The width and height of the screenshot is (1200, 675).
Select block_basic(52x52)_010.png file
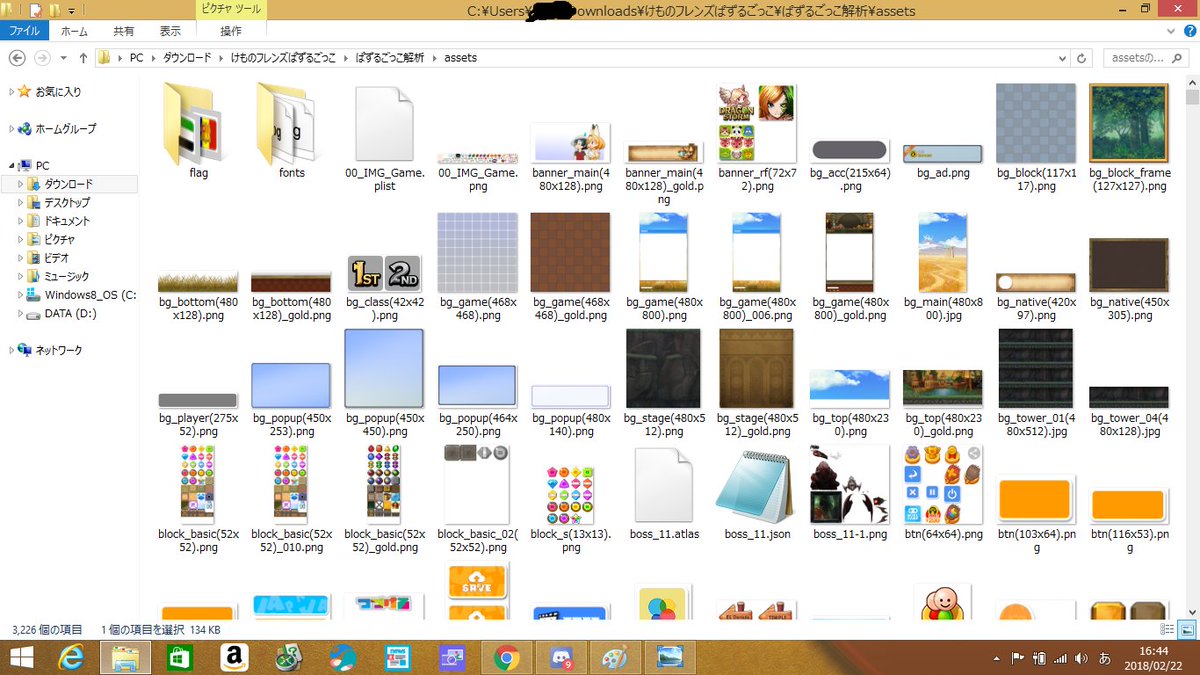(x=291, y=498)
